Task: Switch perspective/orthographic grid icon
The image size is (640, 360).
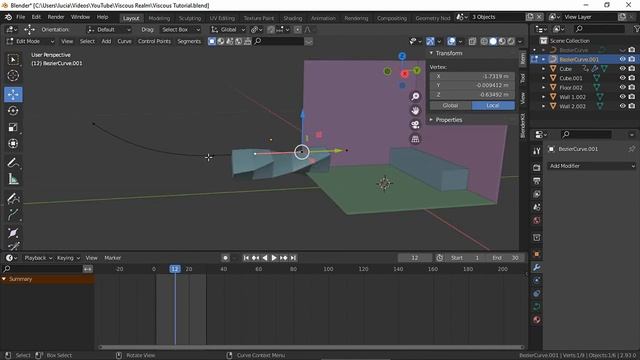Action: coord(415,139)
